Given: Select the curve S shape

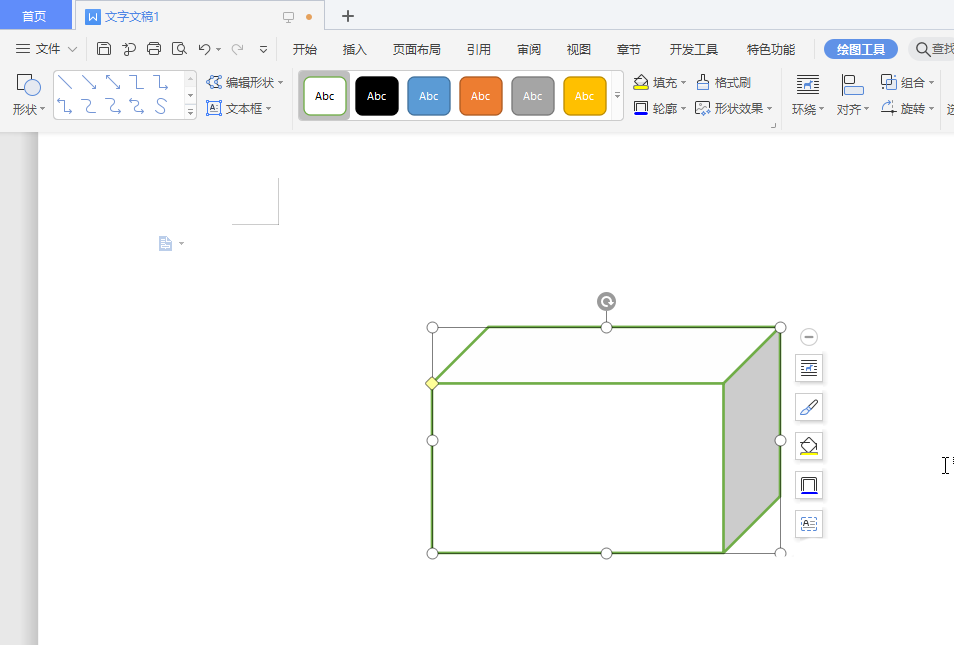Looking at the screenshot, I should pyautogui.click(x=161, y=106).
